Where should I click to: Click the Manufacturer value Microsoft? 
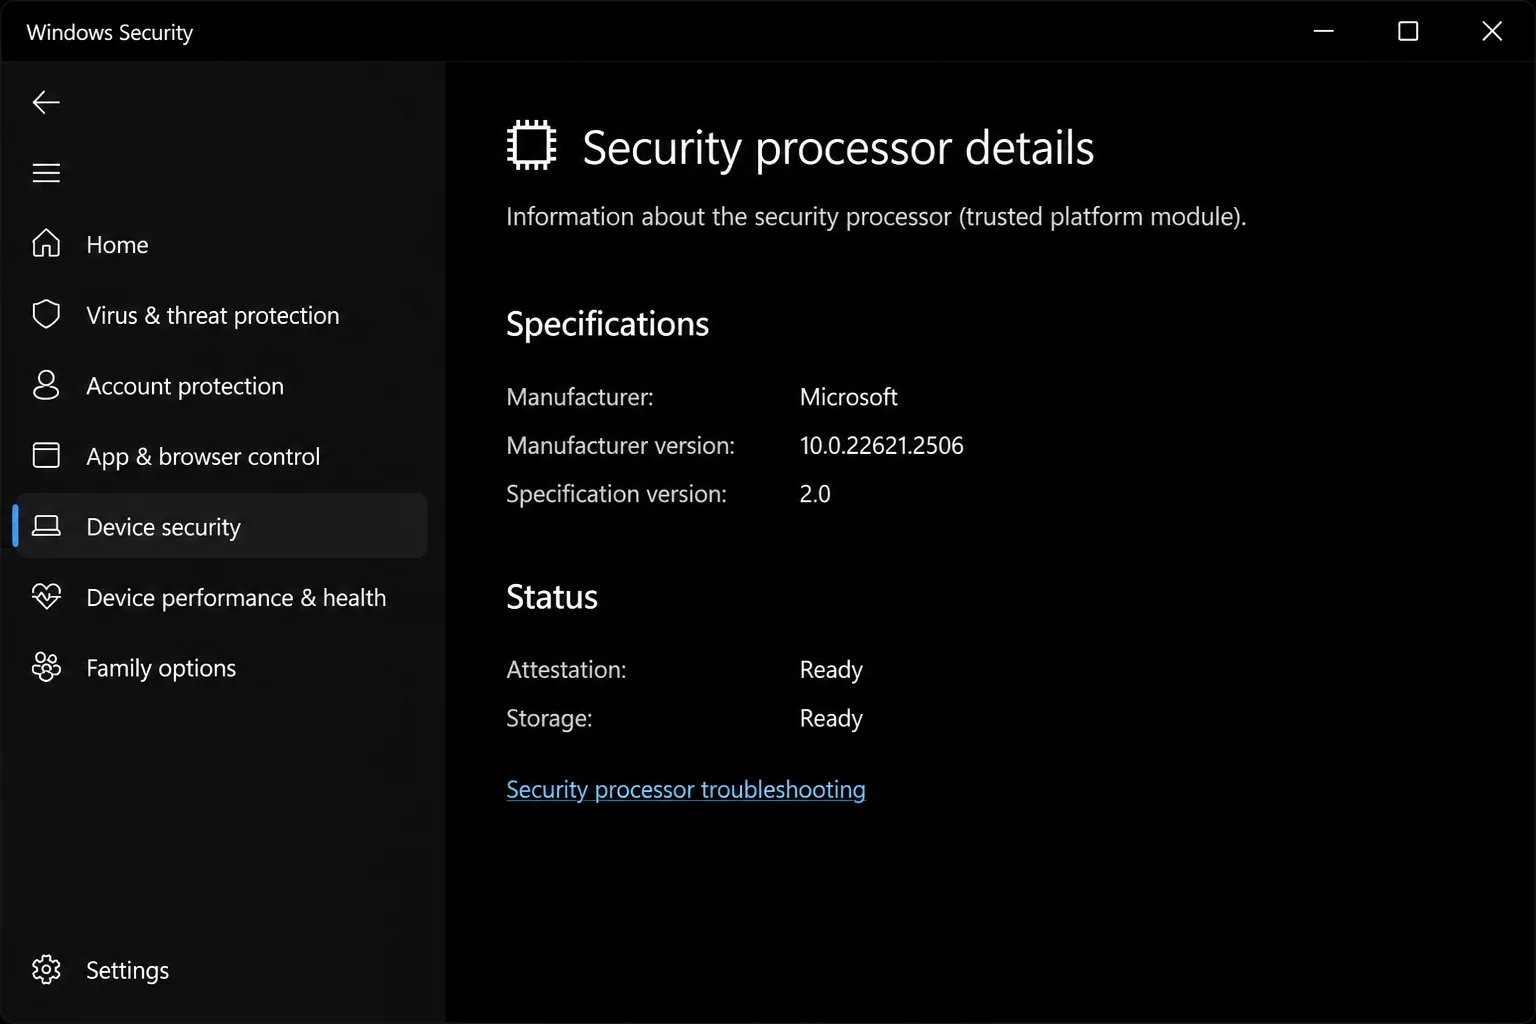tap(848, 397)
